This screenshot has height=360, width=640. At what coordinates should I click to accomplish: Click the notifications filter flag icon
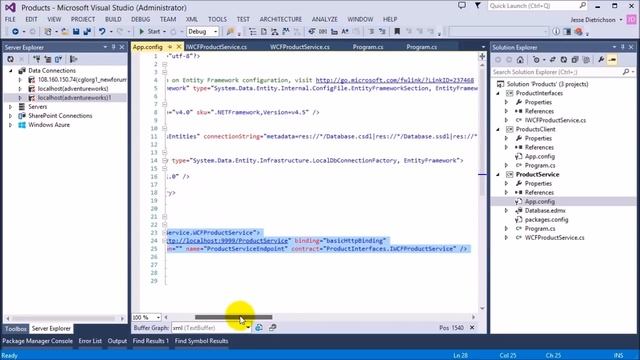point(477,6)
